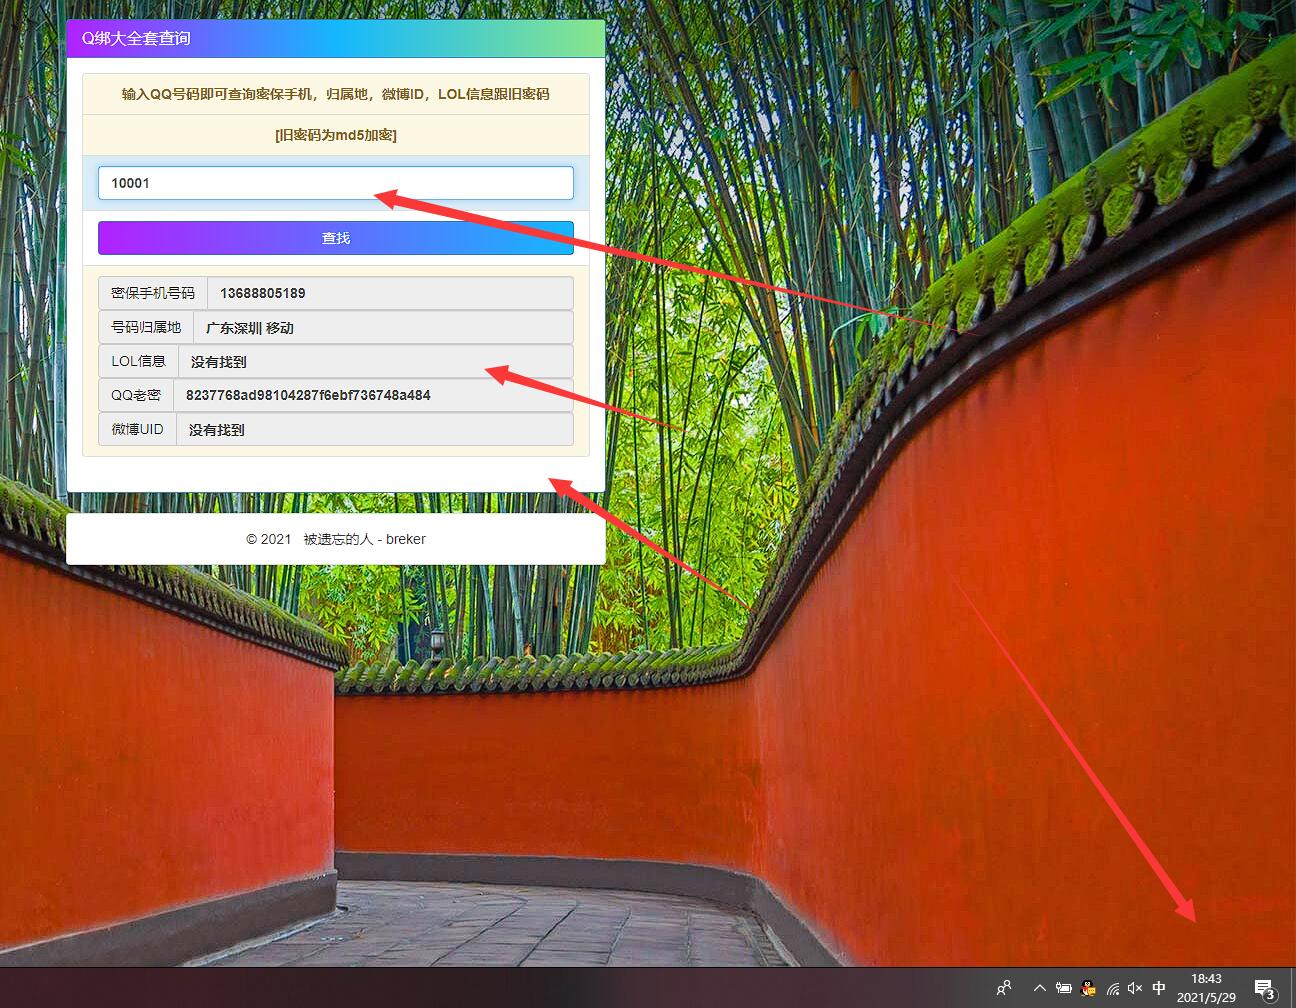This screenshot has width=1296, height=1008.
Task: Open the battery power status icon
Action: tap(1064, 988)
